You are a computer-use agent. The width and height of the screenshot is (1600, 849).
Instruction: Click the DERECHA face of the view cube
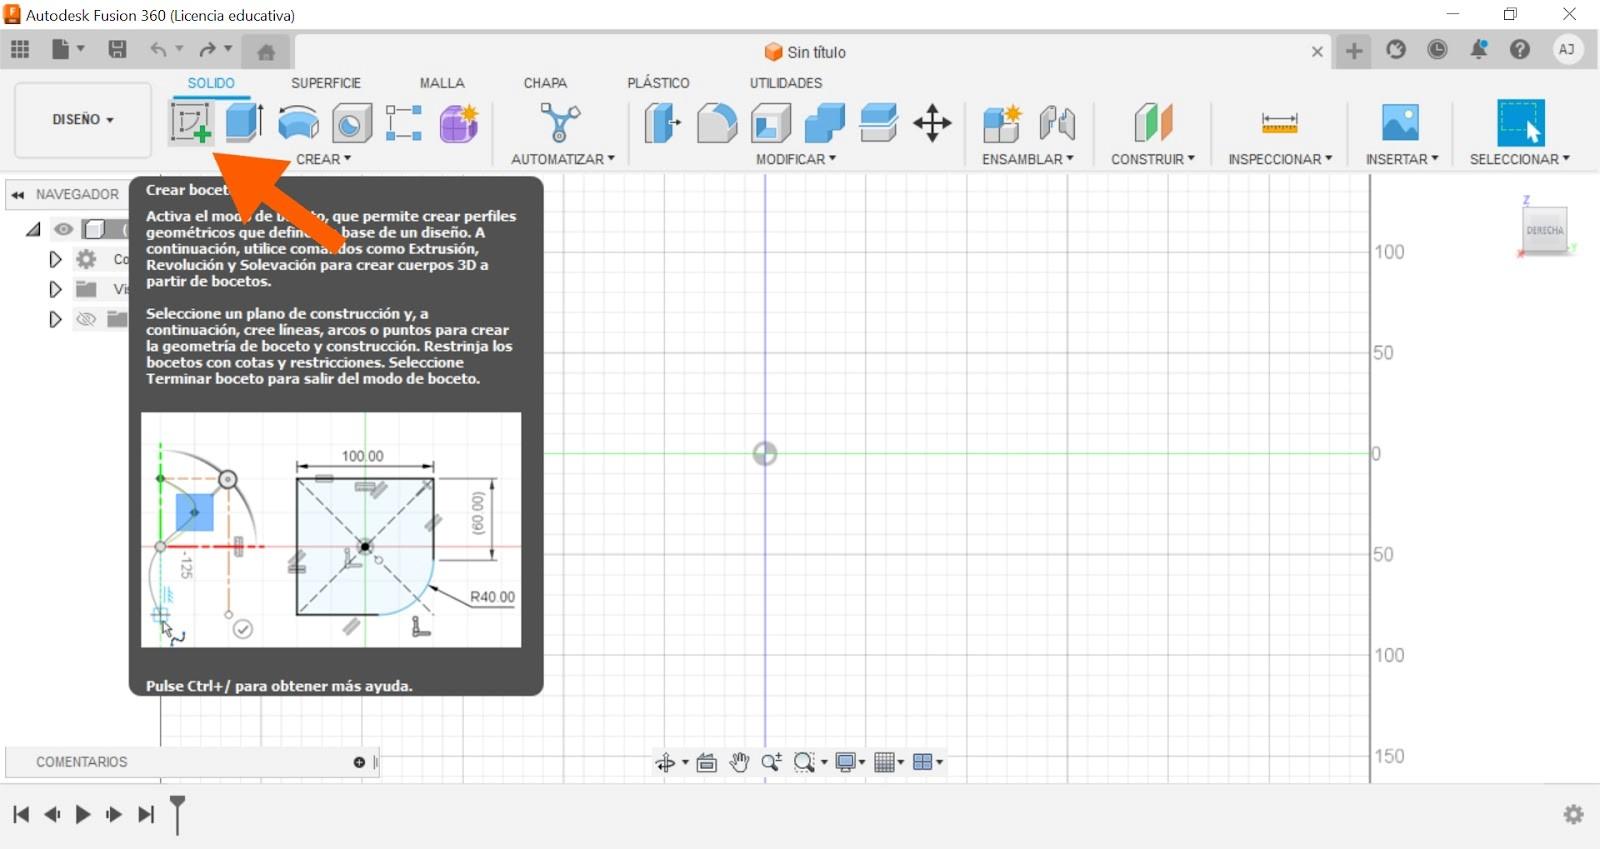(x=1544, y=230)
